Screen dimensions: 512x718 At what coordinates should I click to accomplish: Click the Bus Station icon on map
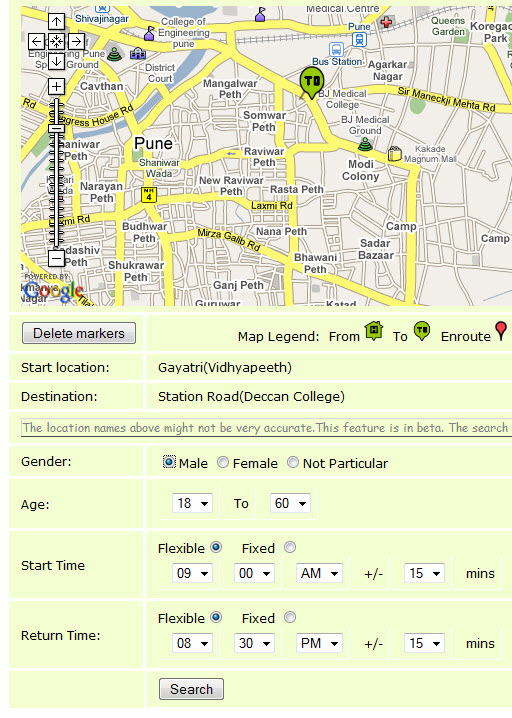(336, 49)
